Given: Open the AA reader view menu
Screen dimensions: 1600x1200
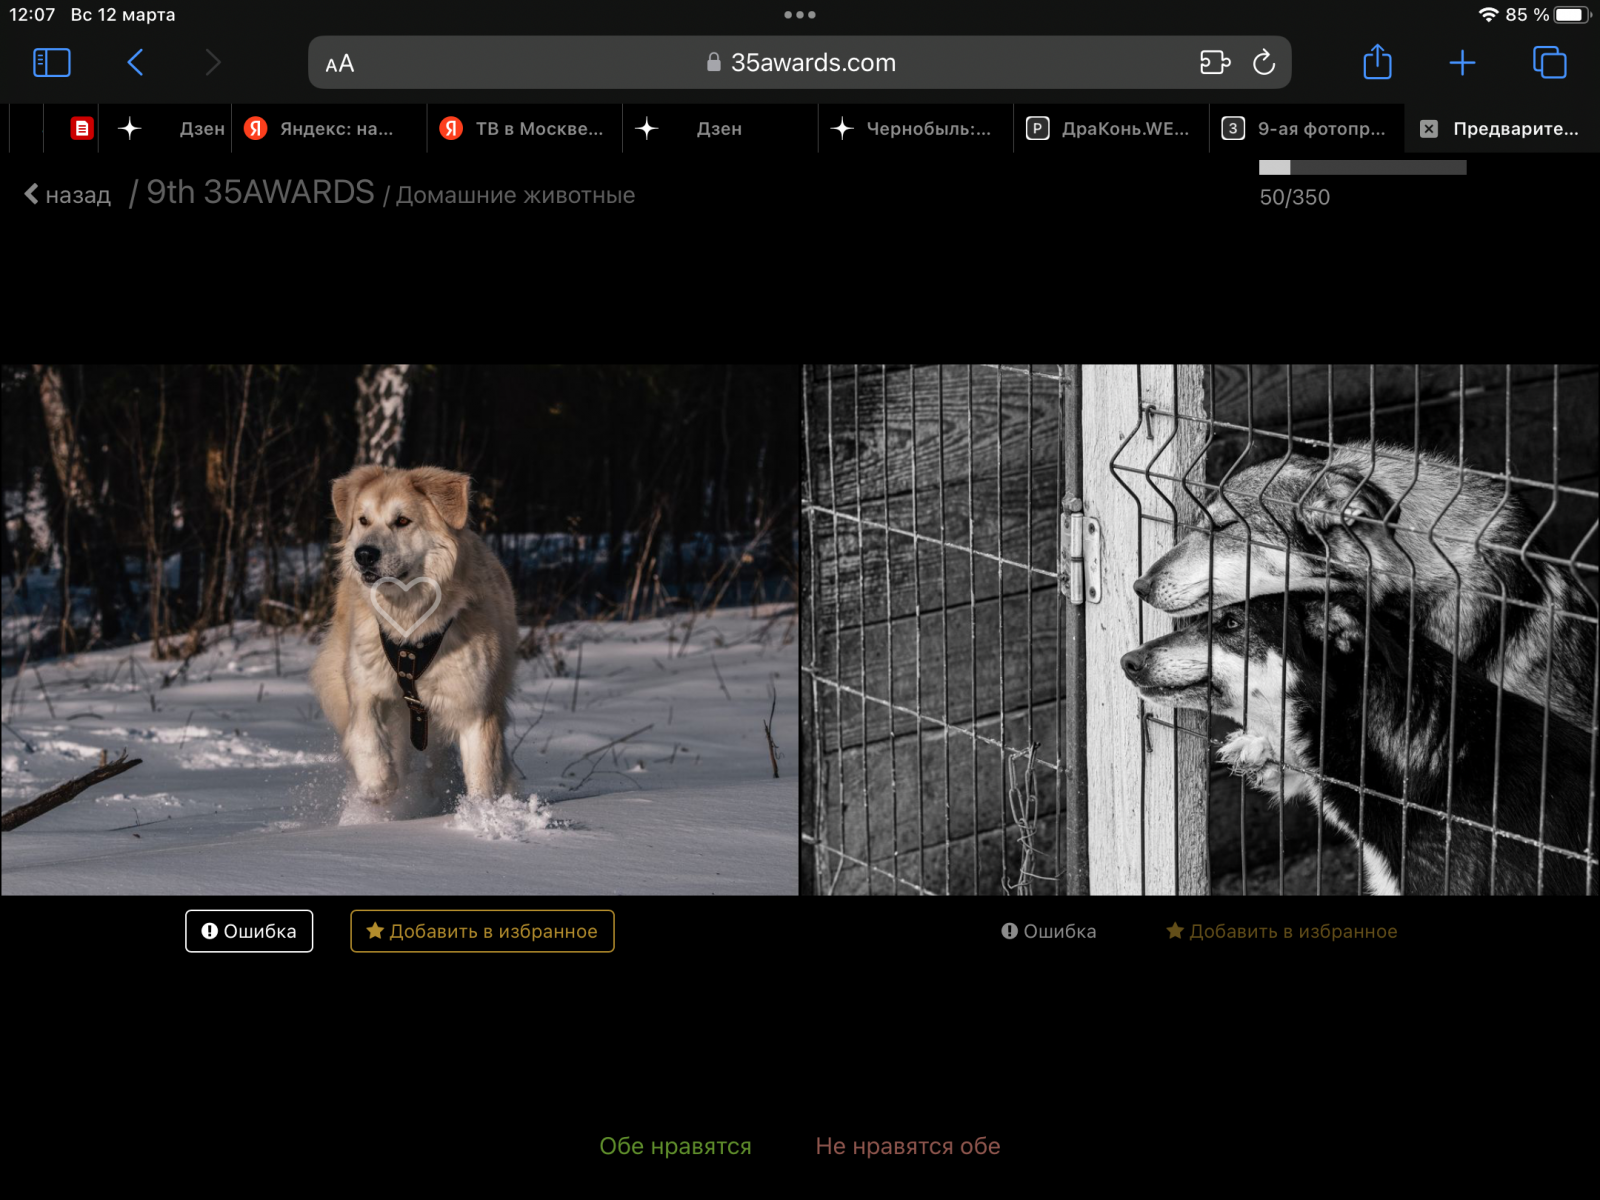Looking at the screenshot, I should click(x=340, y=64).
